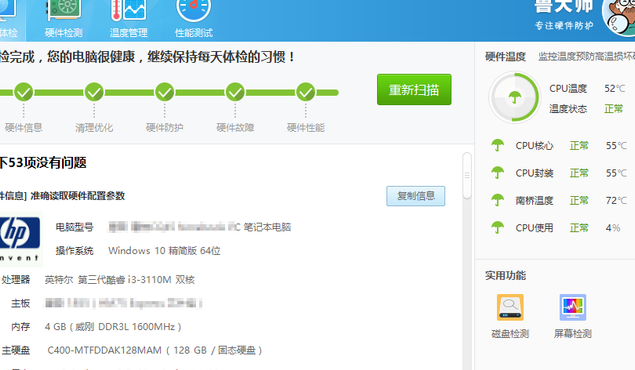Image resolution: width=635 pixels, height=370 pixels.
Task: Click the Windows 10 精简版 64位 text
Action: coord(164,251)
